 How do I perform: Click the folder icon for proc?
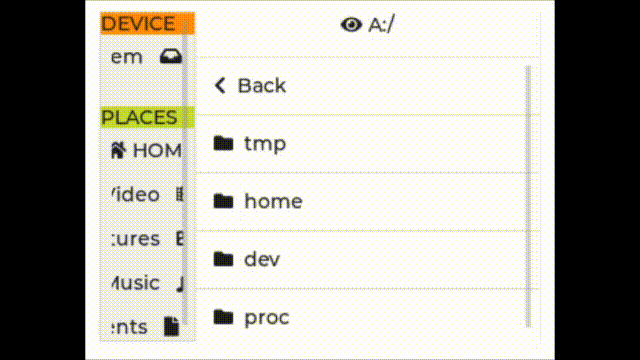click(x=223, y=317)
